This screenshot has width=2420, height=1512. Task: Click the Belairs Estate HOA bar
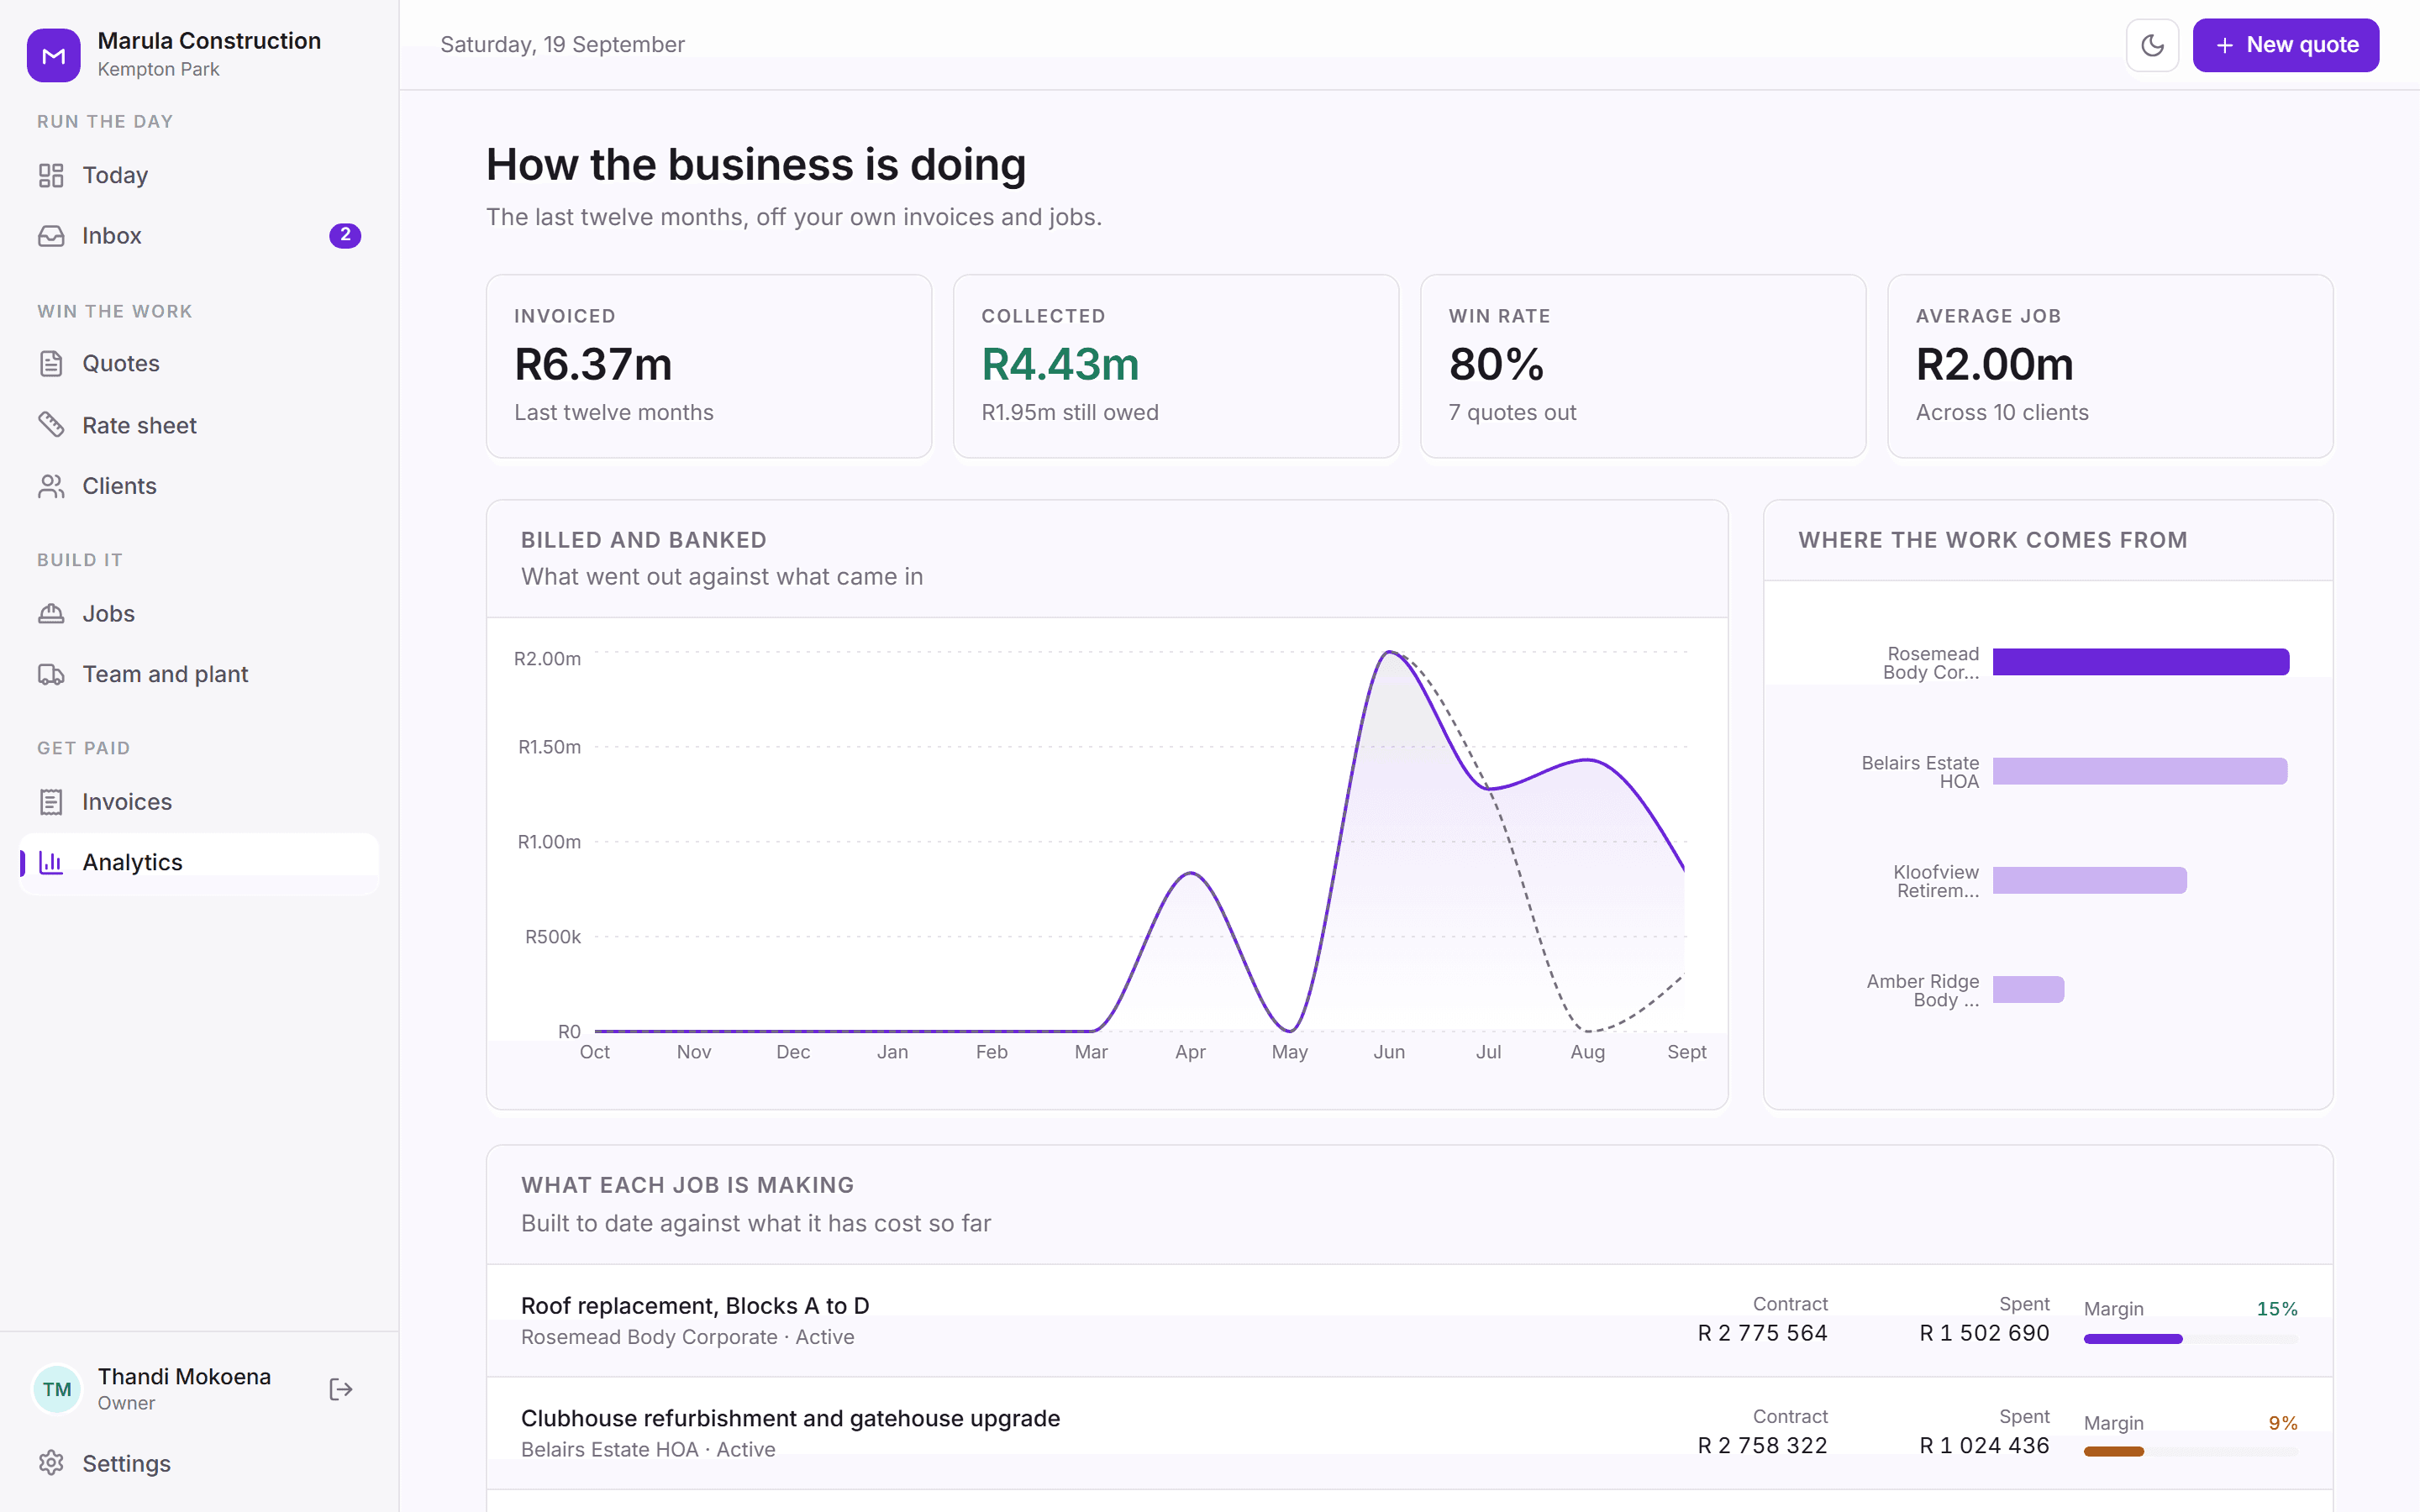(2139, 771)
